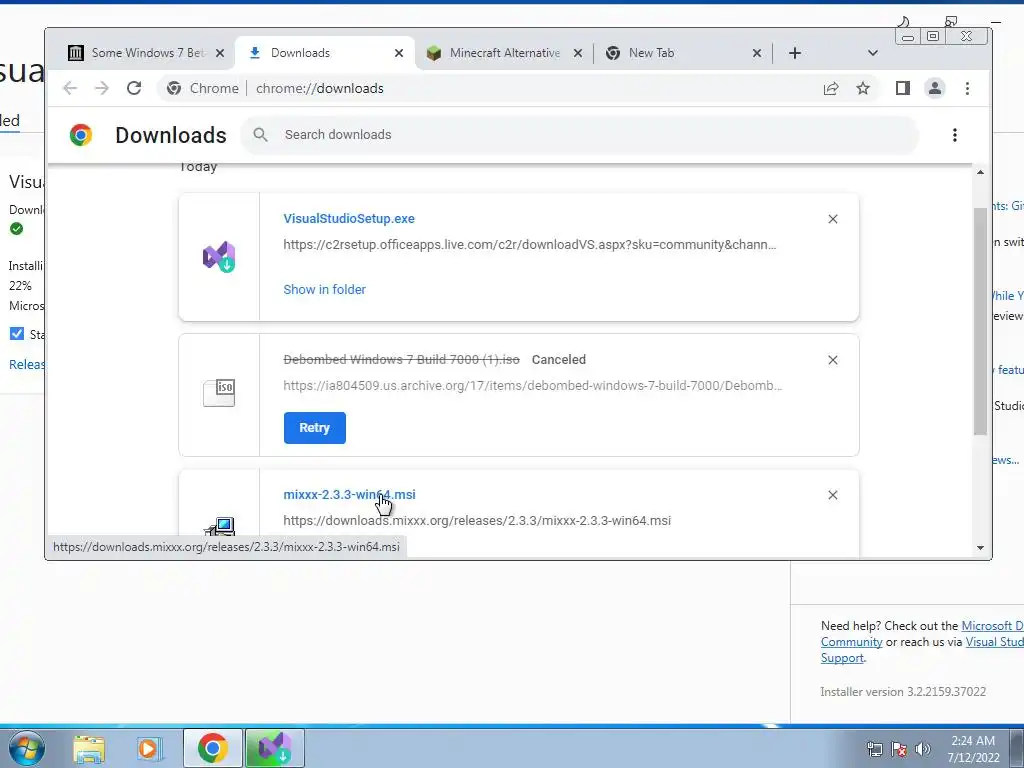Switch to the New Tab tab
Image resolution: width=1024 pixels, height=768 pixels.
(x=652, y=53)
